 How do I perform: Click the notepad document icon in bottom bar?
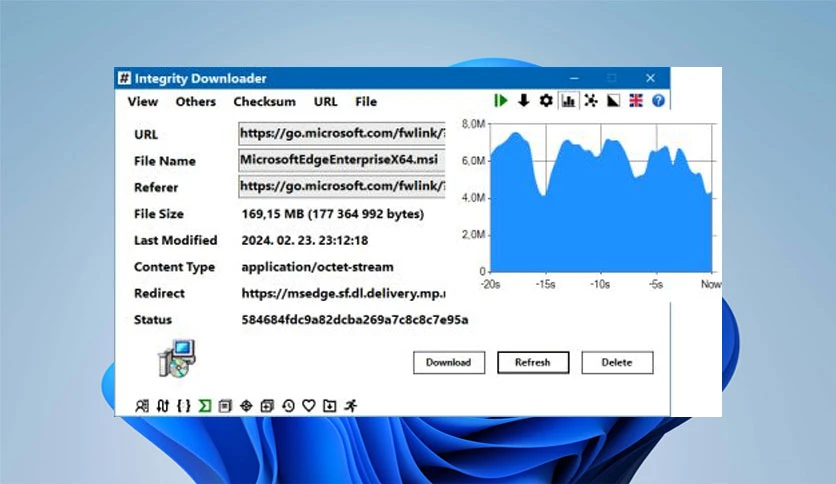click(x=225, y=406)
